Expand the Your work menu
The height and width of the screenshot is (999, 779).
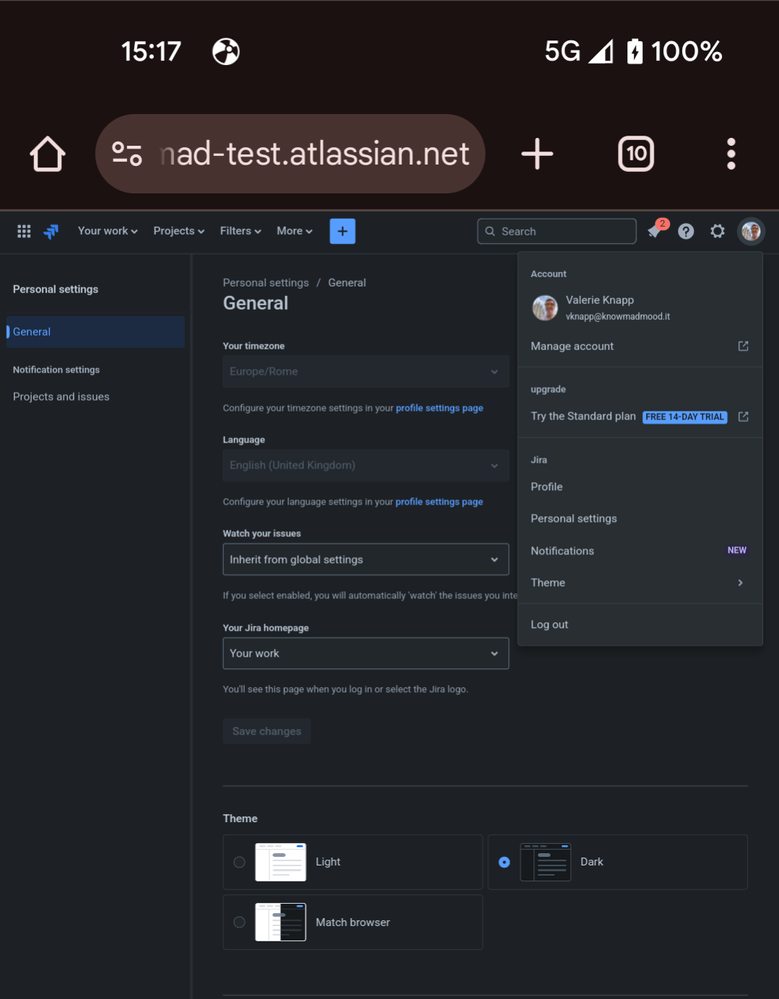tap(108, 231)
